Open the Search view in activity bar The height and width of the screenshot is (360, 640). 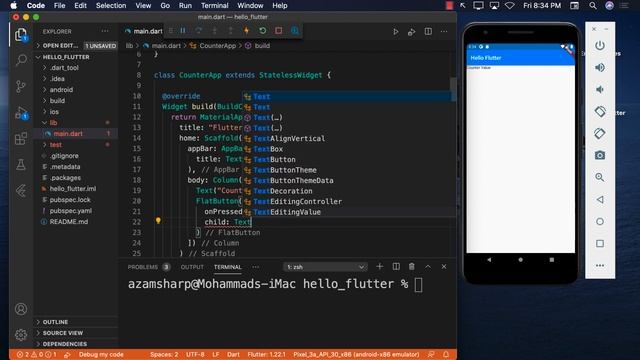21,60
